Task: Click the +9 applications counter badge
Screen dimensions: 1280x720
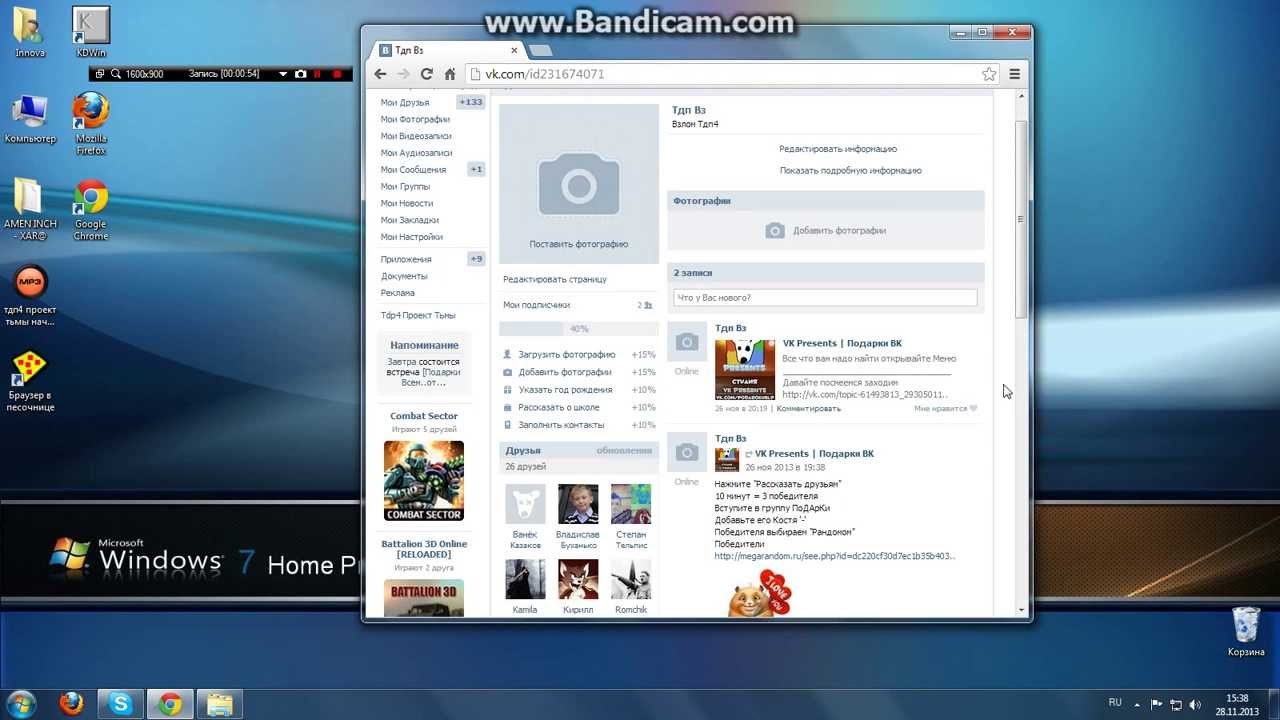Action: tap(476, 259)
